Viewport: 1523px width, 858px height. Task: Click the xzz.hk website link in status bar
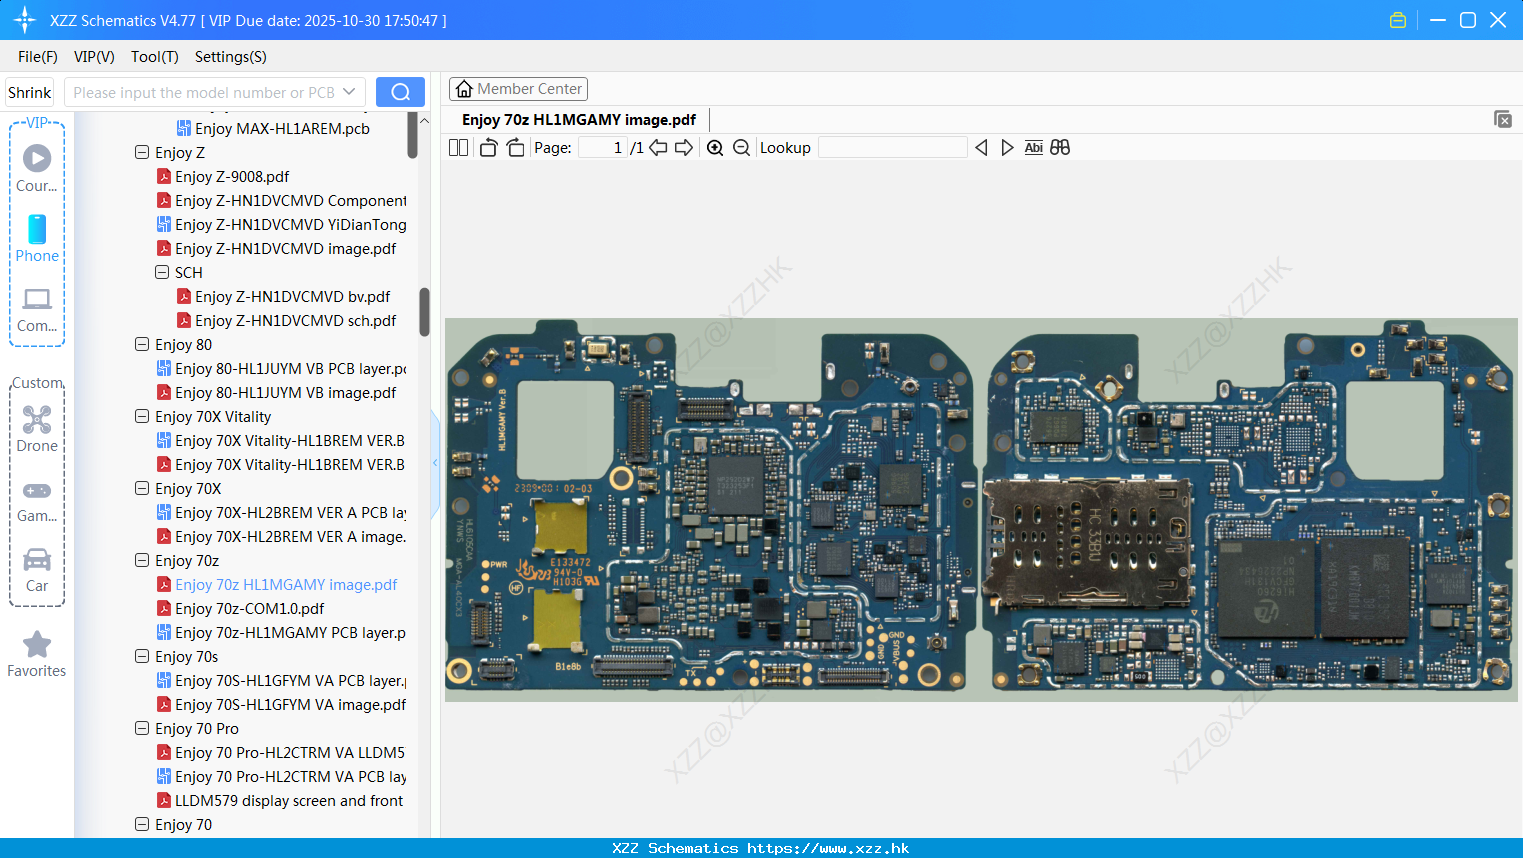(828, 848)
